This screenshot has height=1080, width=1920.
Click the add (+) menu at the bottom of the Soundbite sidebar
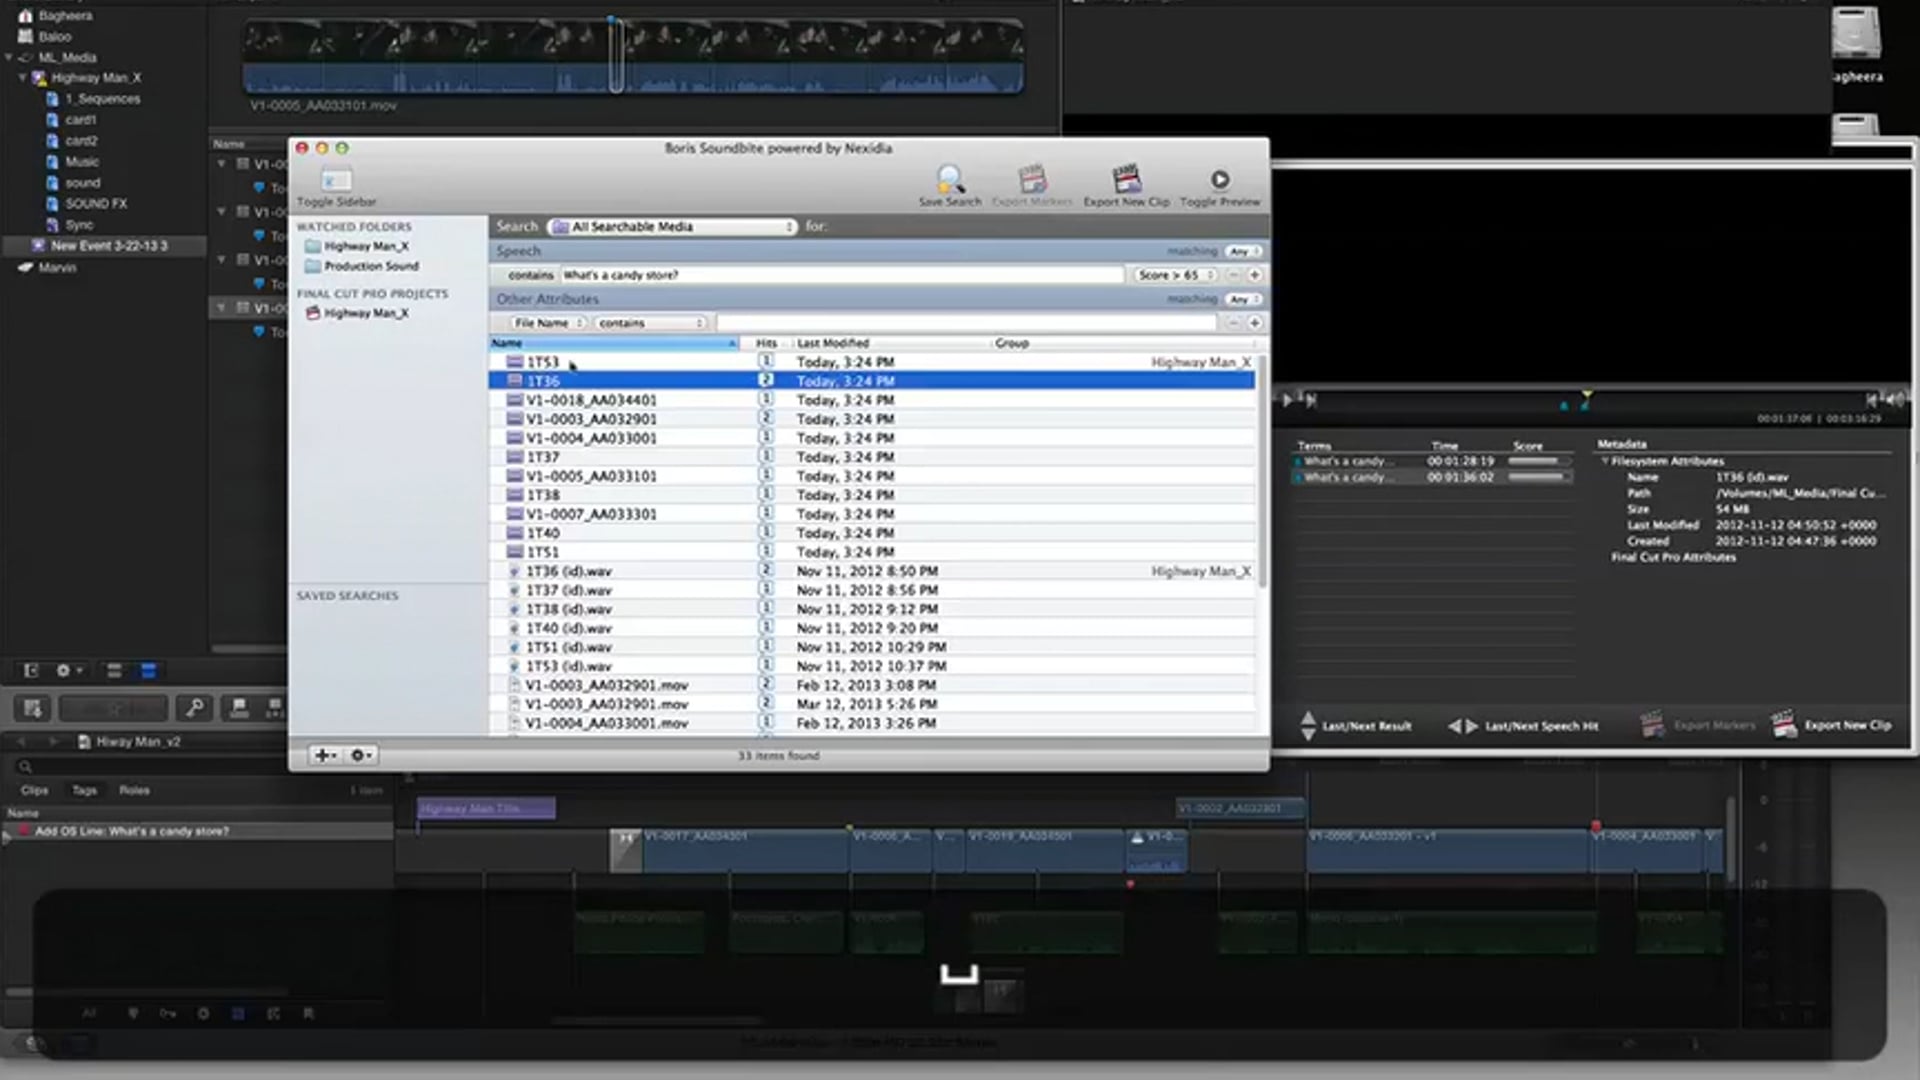point(325,755)
